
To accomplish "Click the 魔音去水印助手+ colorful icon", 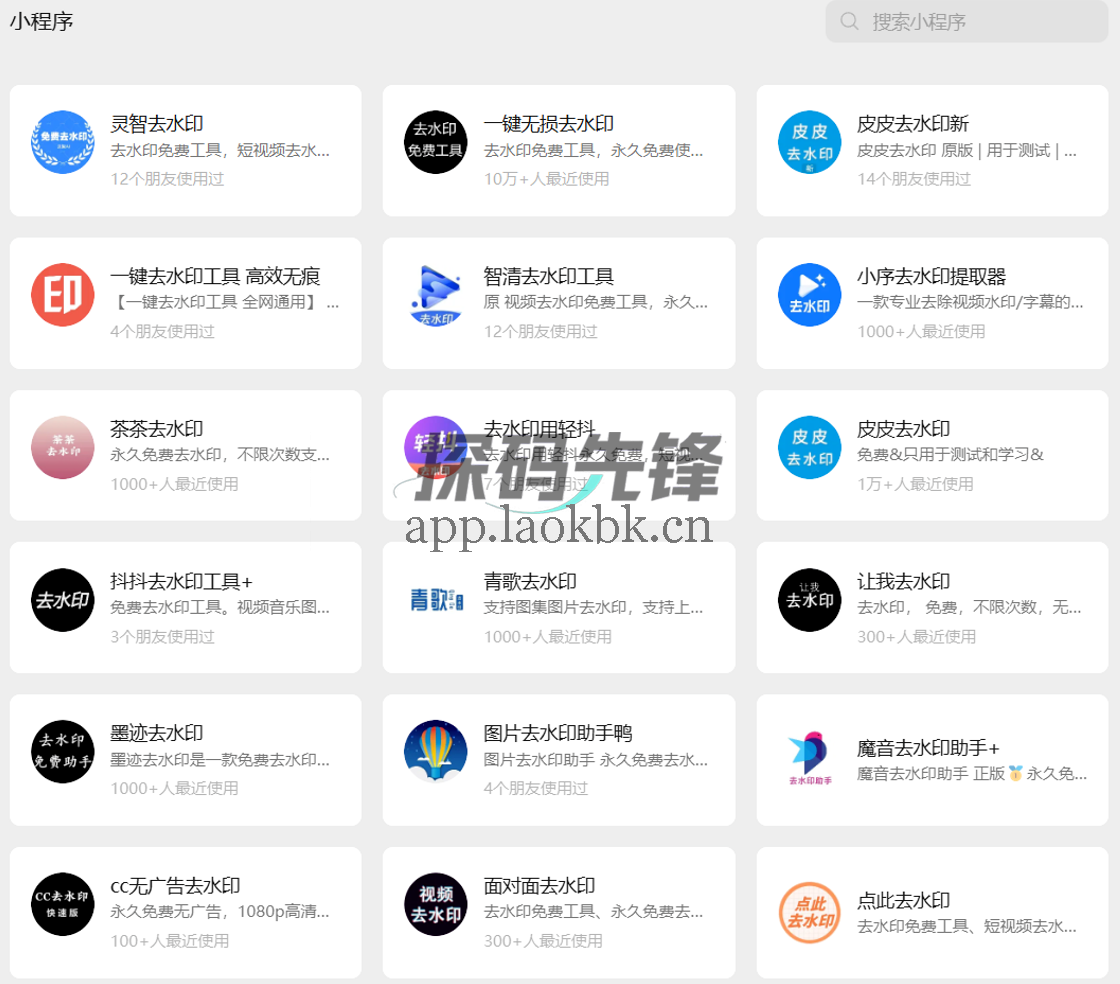I will click(x=809, y=754).
